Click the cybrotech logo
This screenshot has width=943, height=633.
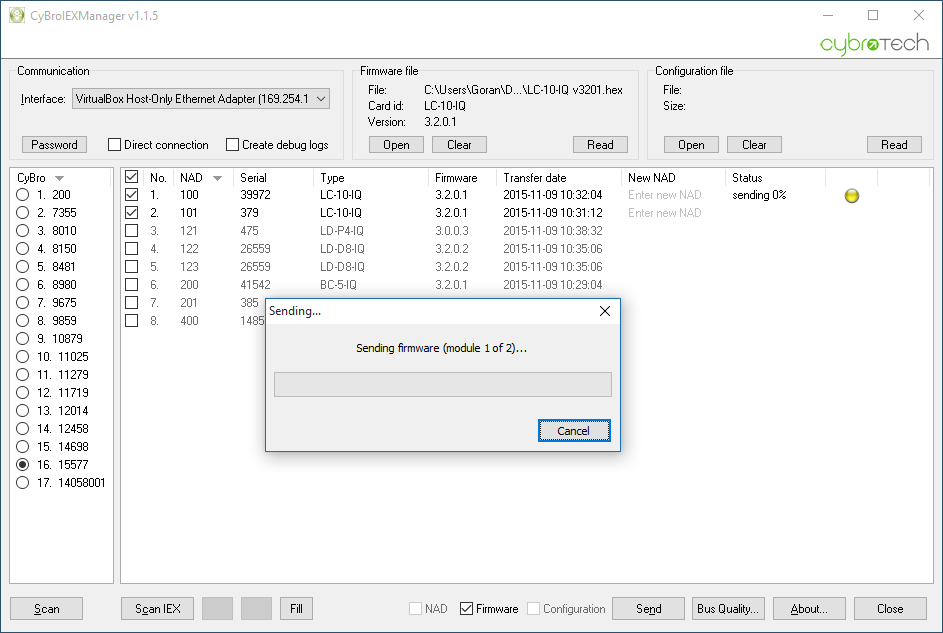874,44
